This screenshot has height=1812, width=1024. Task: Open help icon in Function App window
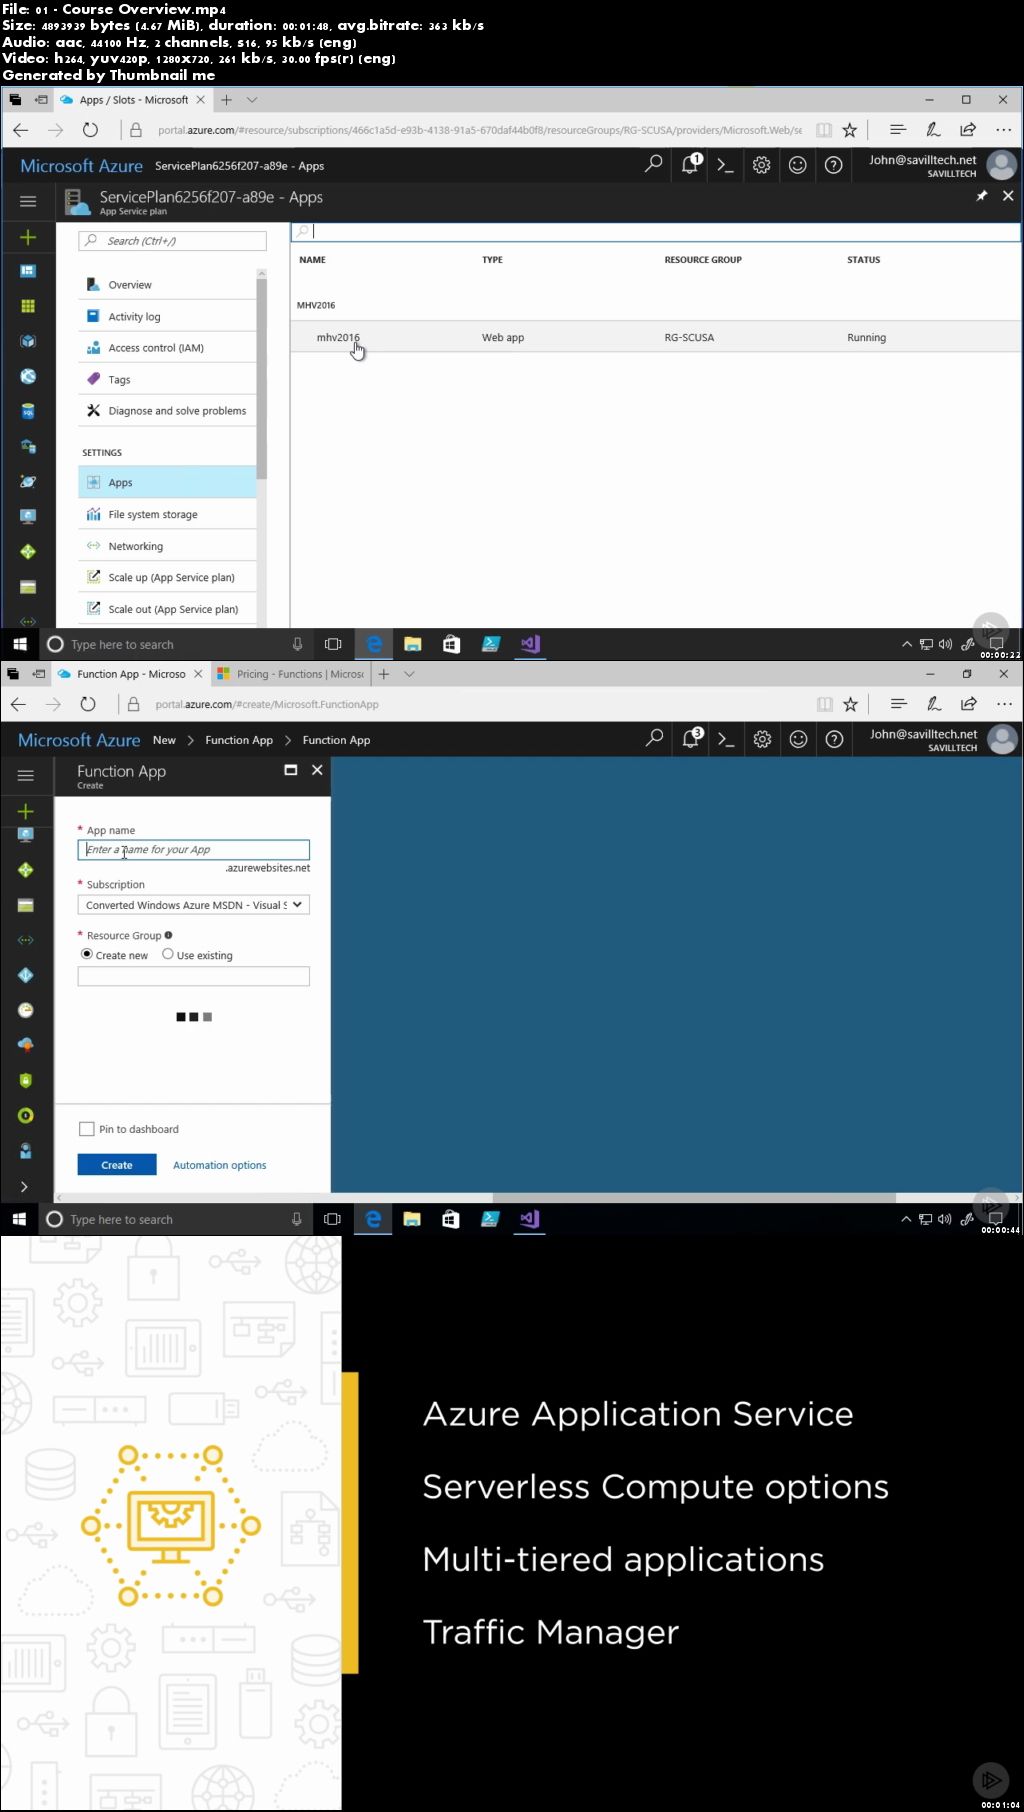[834, 739]
